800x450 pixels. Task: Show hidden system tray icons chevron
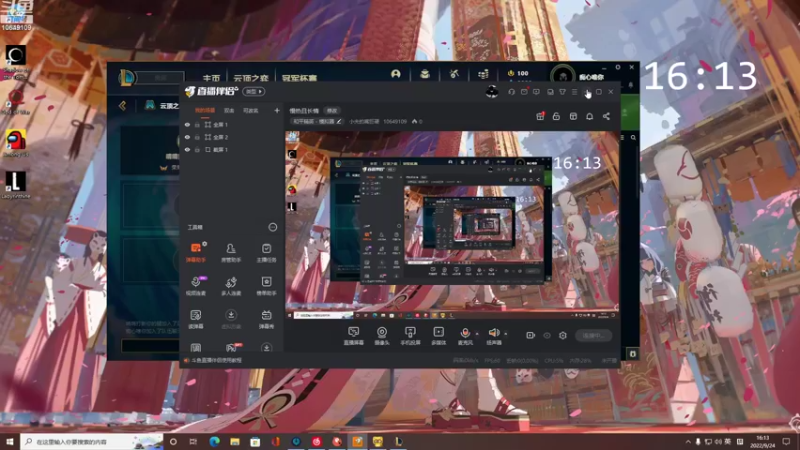click(x=688, y=441)
